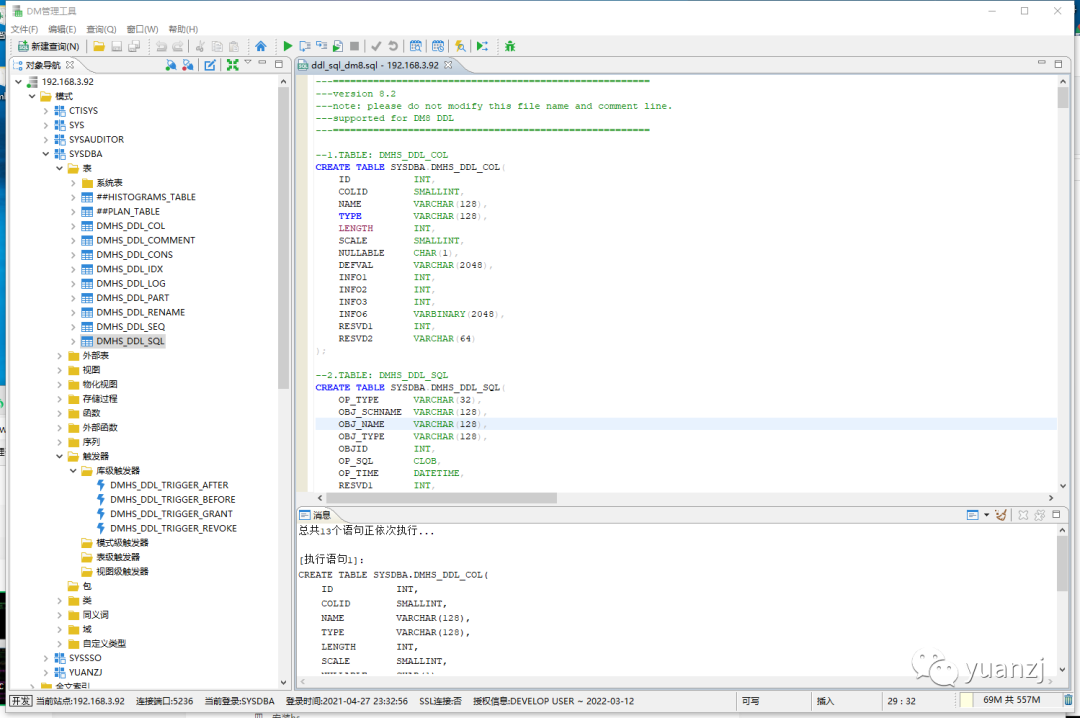Click the blue Home toolbar icon
Image resolution: width=1080 pixels, height=718 pixels.
click(260, 46)
